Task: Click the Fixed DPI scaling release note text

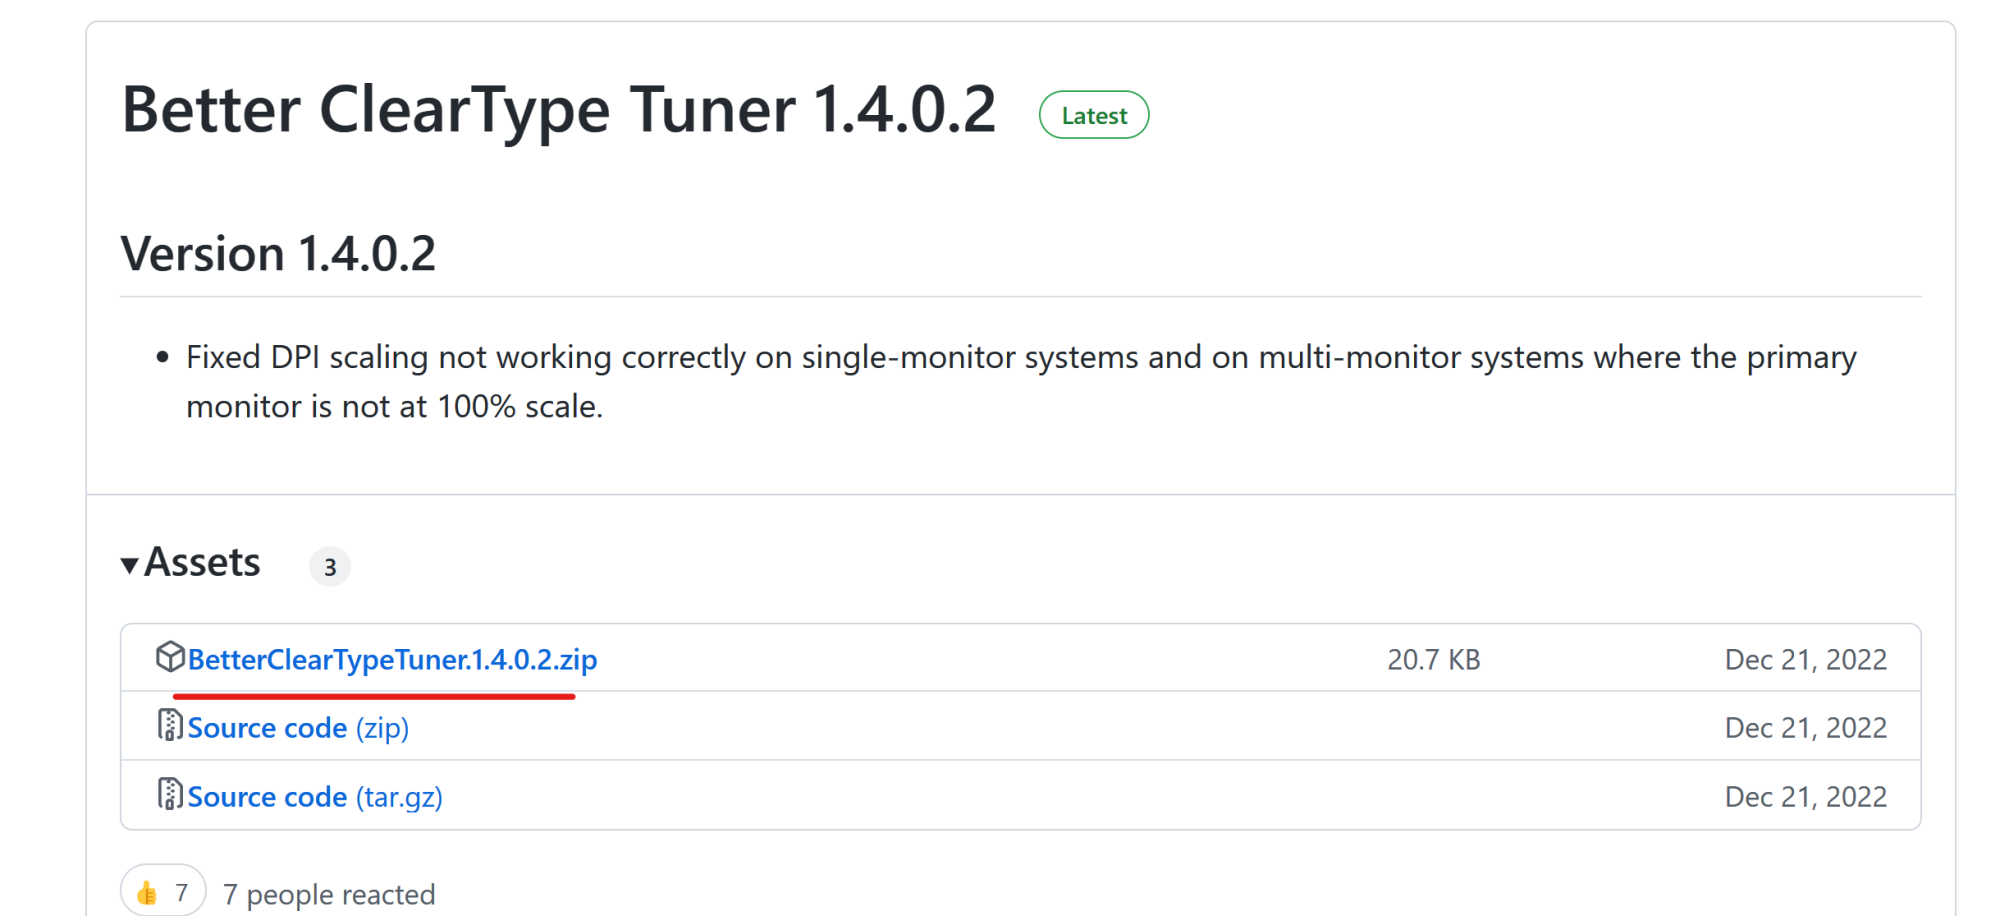Action: [x=1021, y=382]
